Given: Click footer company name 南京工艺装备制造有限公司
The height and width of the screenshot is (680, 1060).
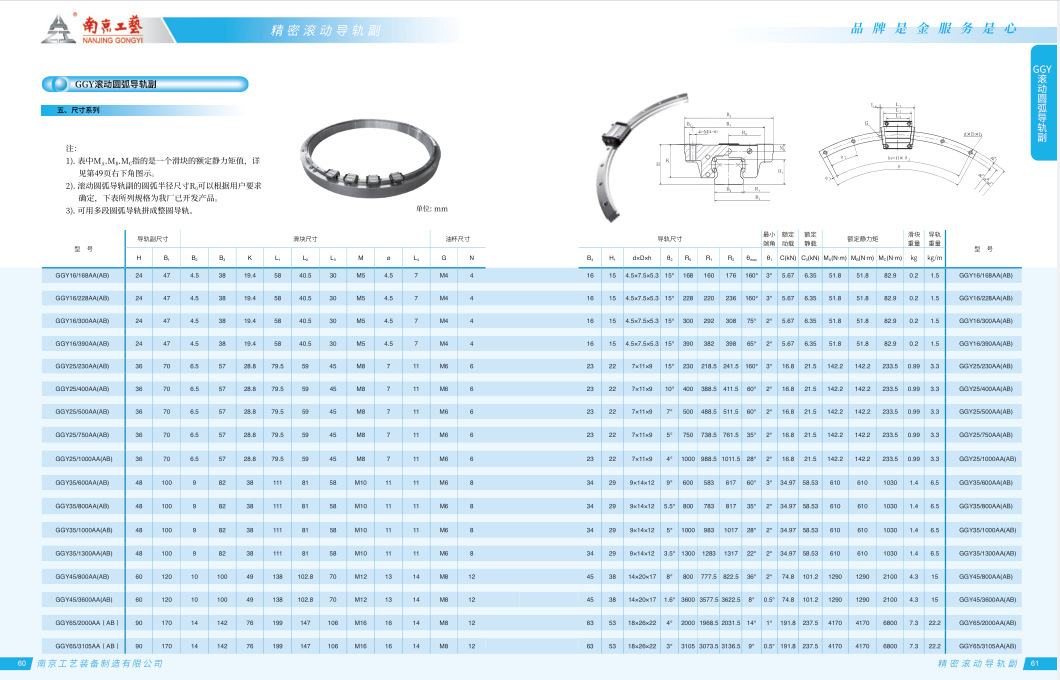Looking at the screenshot, I should tap(100, 664).
